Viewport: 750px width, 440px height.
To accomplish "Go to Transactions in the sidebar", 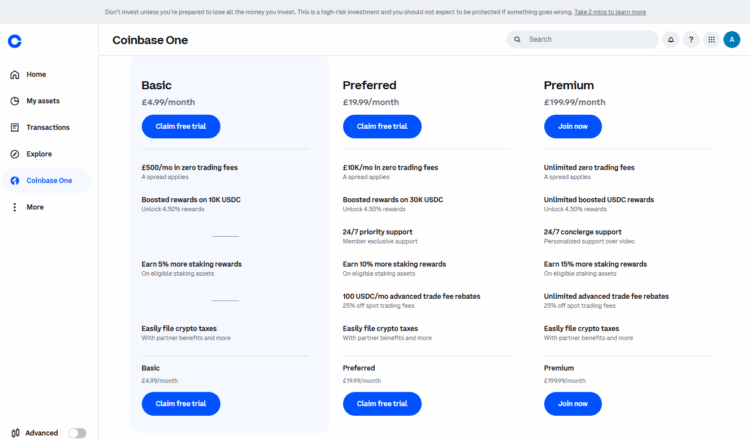I will click(x=48, y=128).
